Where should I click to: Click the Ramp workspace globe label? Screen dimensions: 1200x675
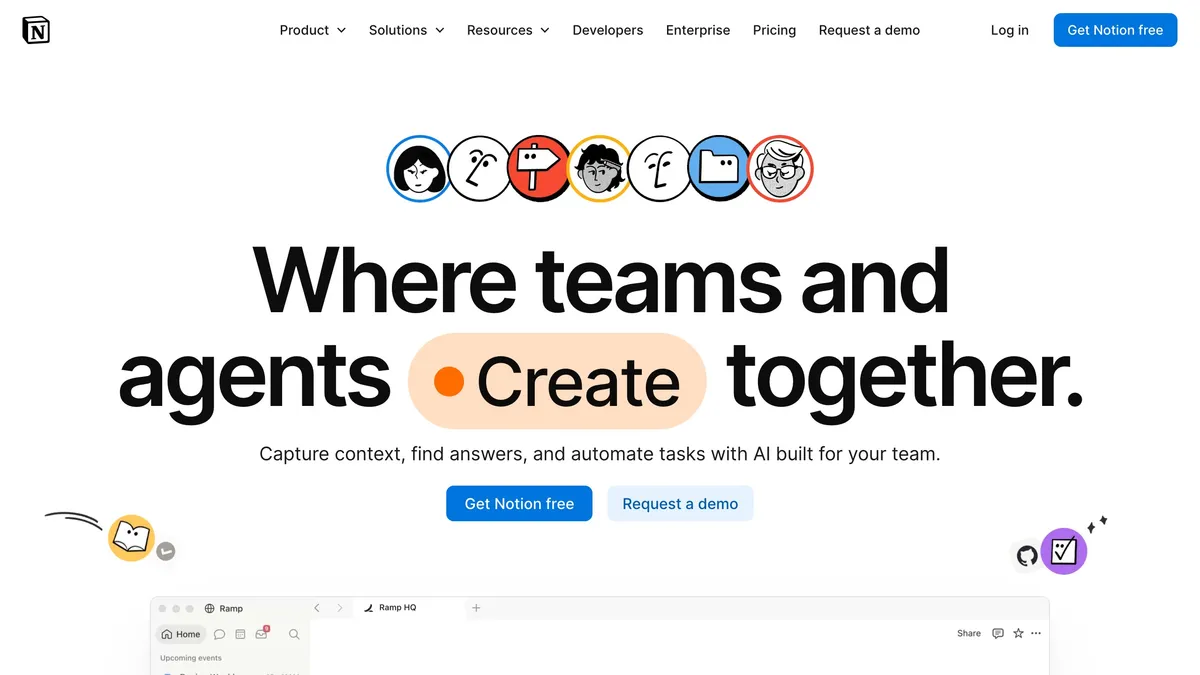[224, 608]
